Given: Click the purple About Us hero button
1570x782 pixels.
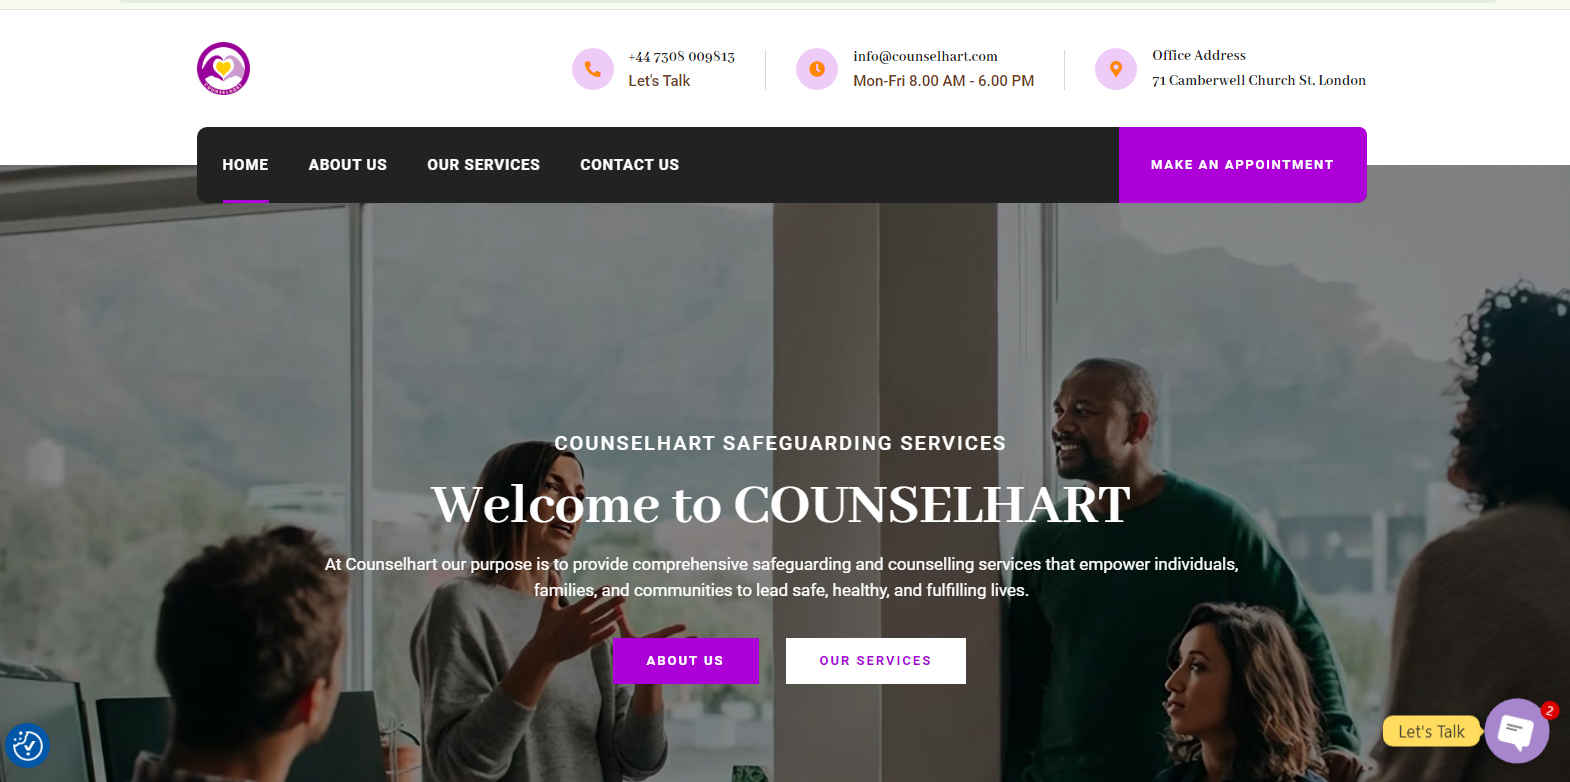Looking at the screenshot, I should (x=686, y=661).
